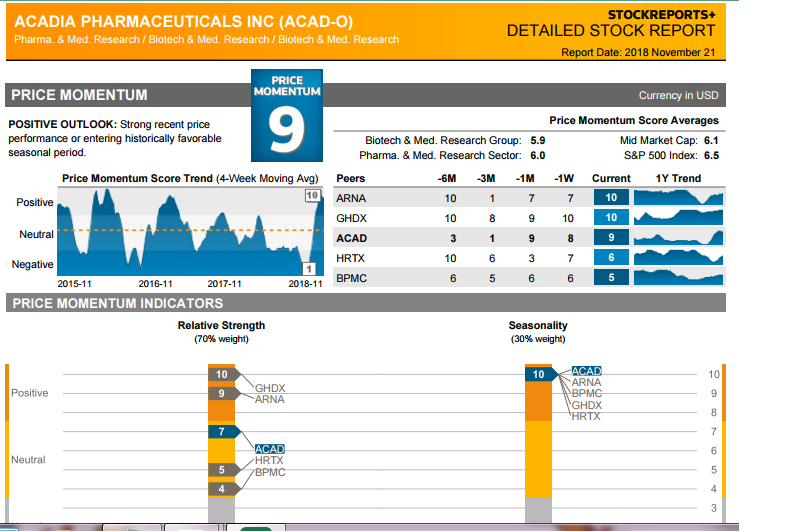The width and height of the screenshot is (788, 532).
Task: Click the 1Y Trend sparkline for GHDX
Action: pyautogui.click(x=678, y=217)
